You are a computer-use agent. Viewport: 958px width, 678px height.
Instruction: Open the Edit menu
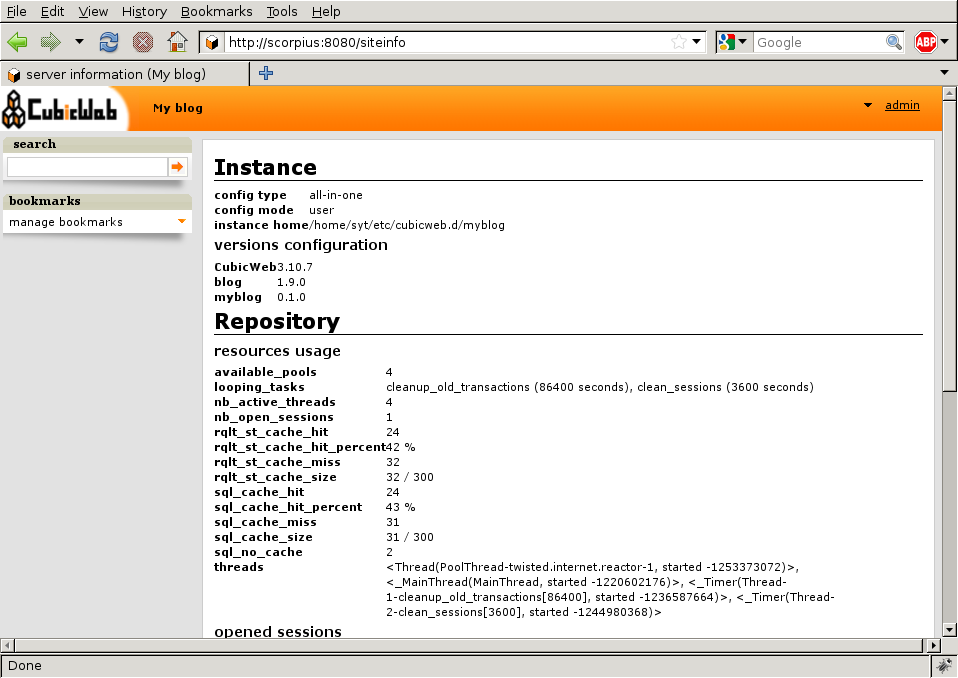53,11
